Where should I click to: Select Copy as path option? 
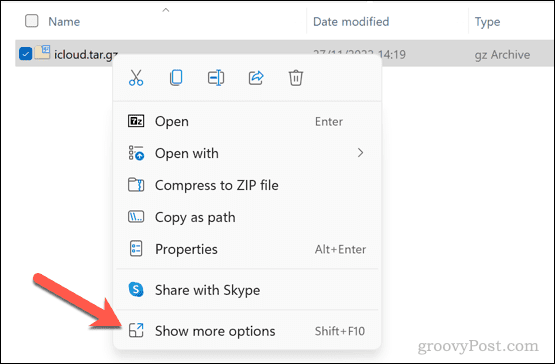pyautogui.click(x=247, y=217)
